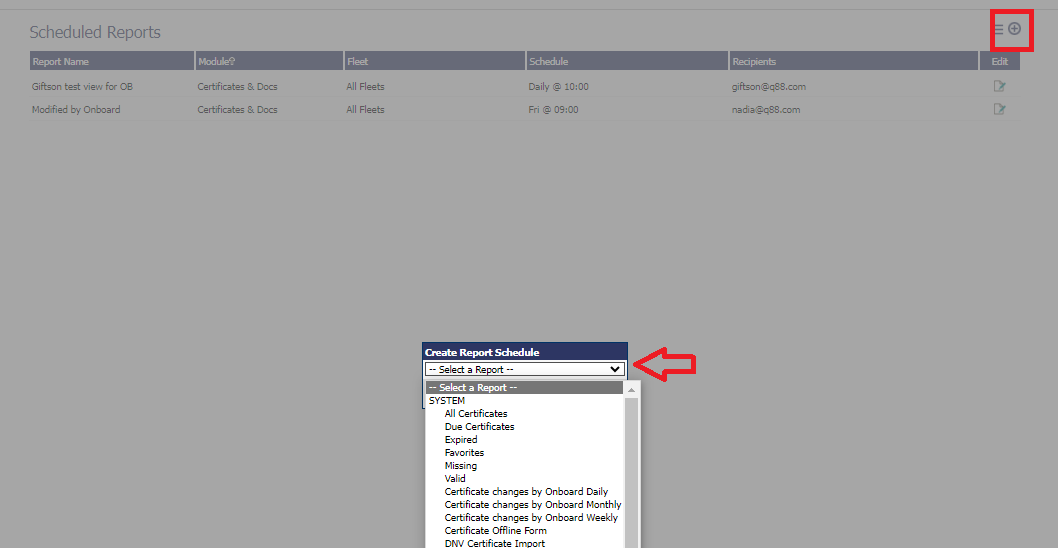
Task: Click 'Daily @ 10:00' schedule cell
Action: [559, 86]
